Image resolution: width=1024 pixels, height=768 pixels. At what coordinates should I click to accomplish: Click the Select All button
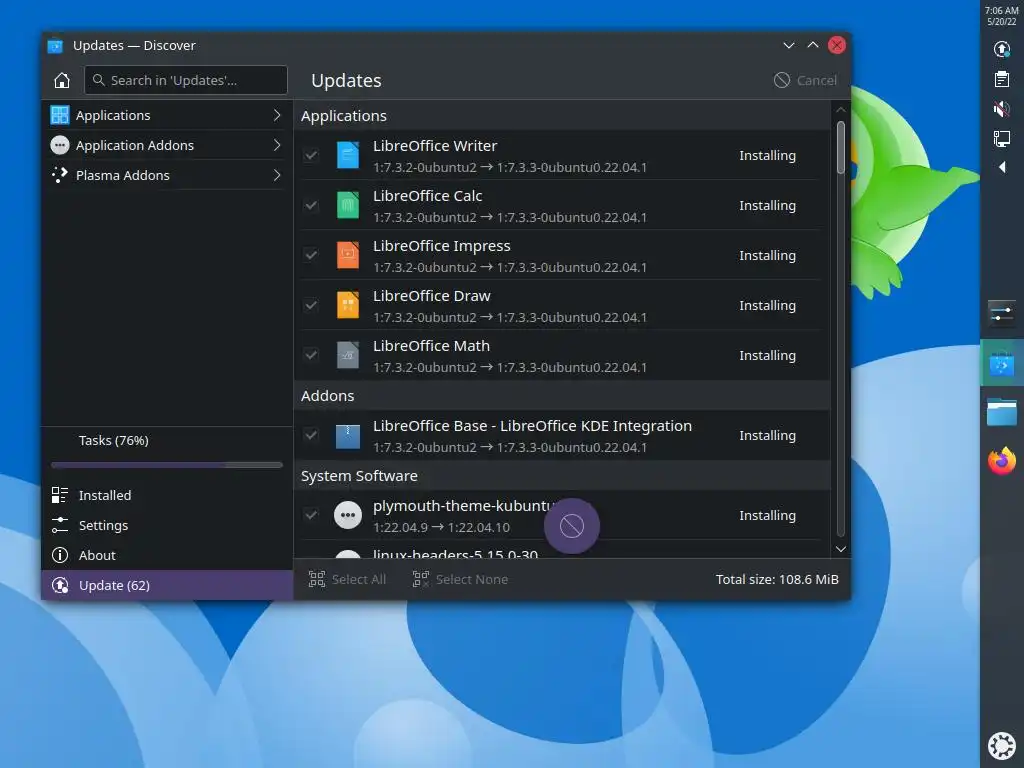click(x=347, y=579)
